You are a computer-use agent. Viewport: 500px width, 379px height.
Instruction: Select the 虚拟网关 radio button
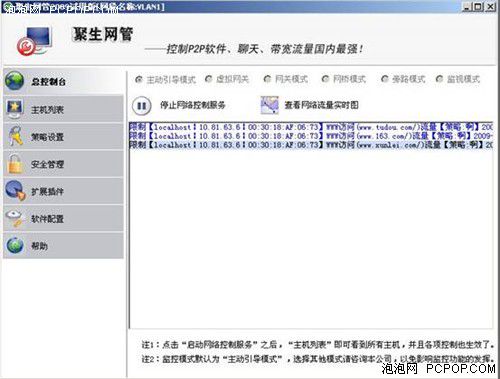point(209,79)
